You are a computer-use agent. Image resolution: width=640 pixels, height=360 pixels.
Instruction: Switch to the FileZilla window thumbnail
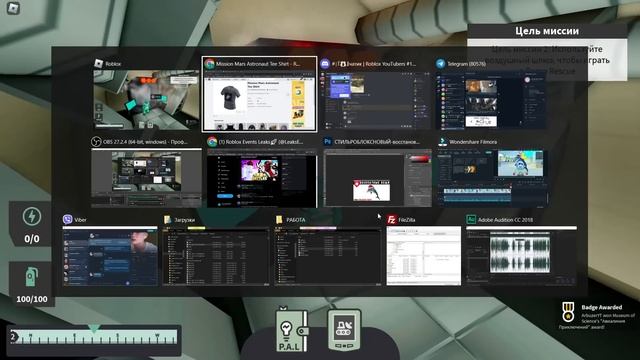pos(424,256)
